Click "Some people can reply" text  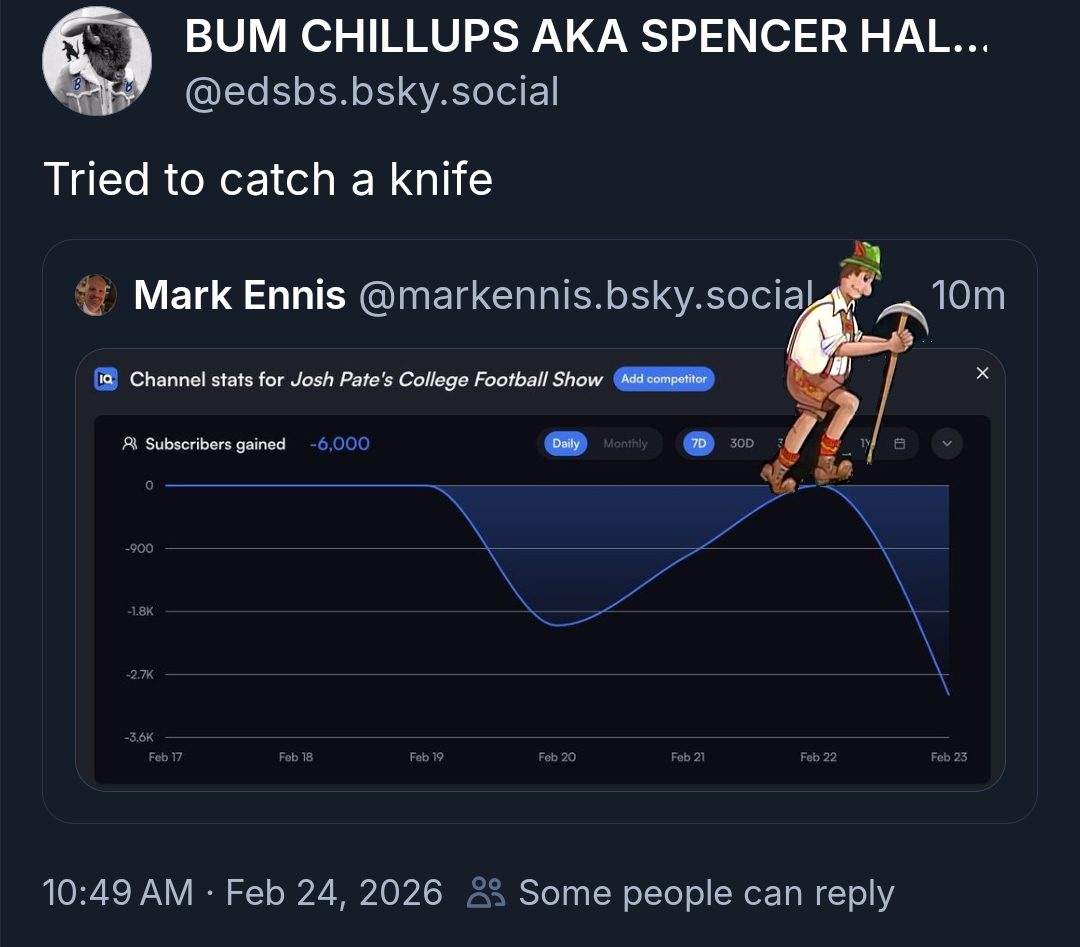pyautogui.click(x=706, y=892)
